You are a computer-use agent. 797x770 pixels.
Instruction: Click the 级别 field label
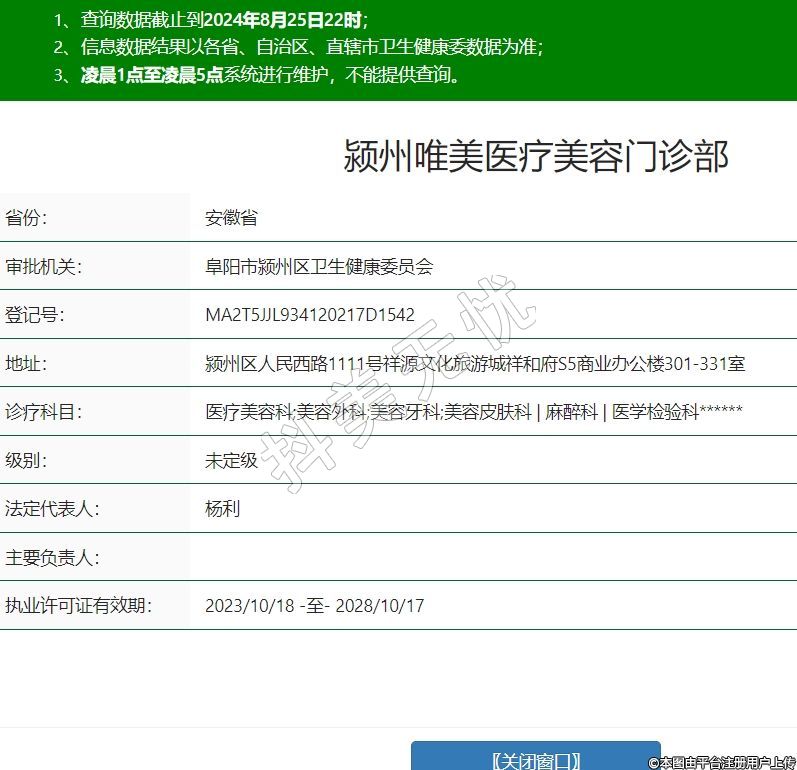[27, 461]
